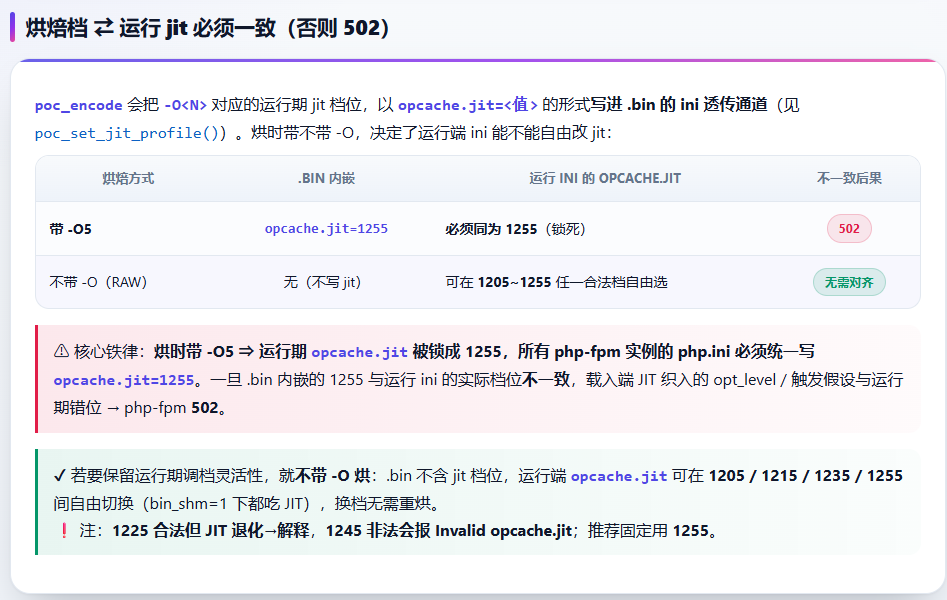
Task: Click the warning triangle icon before '核心铁律'
Action: click(61, 351)
